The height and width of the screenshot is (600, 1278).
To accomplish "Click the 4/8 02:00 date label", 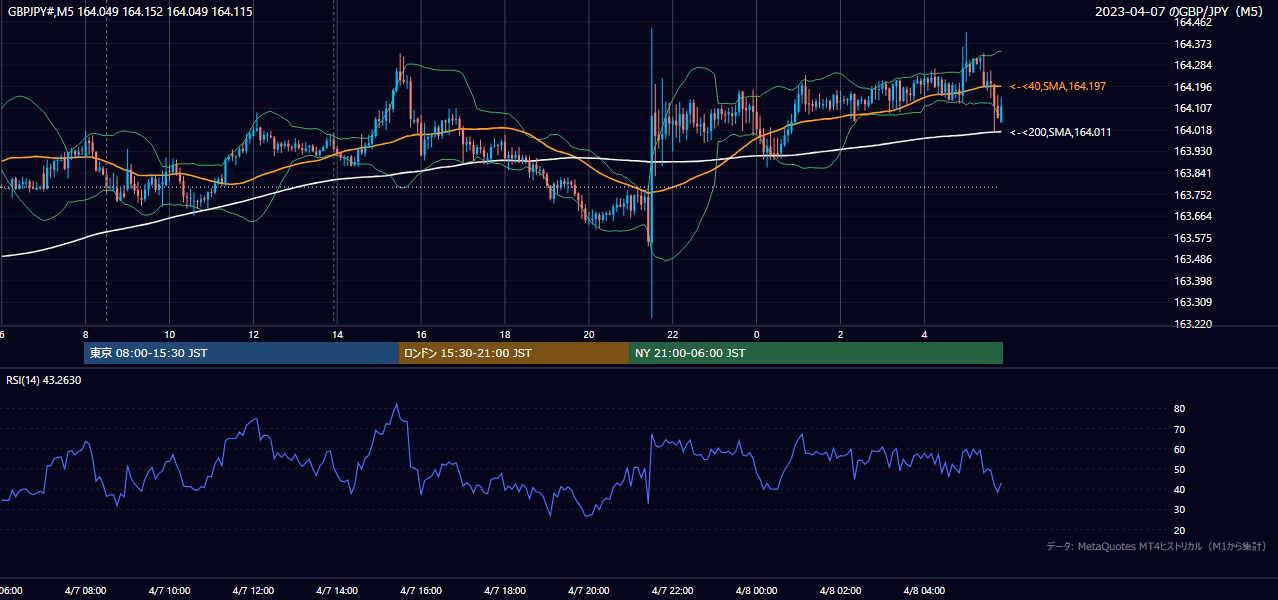I will 840,591.
